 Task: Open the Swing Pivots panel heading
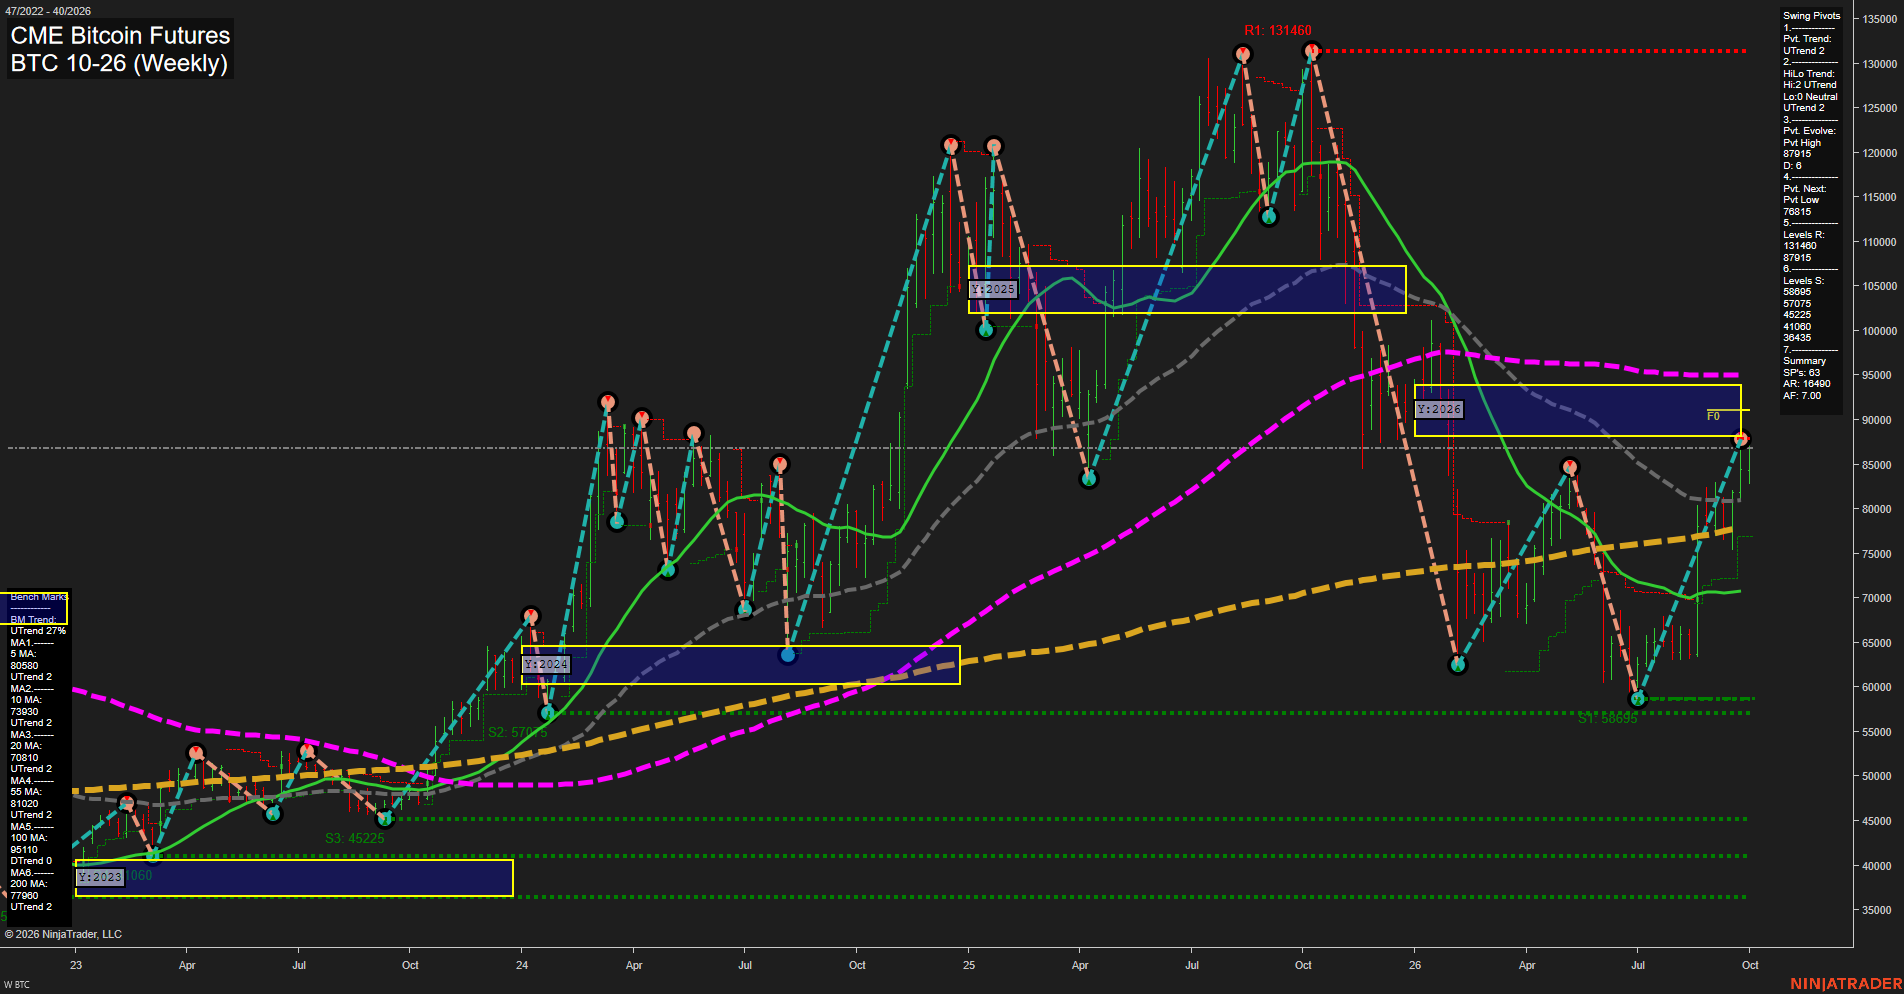coord(1811,16)
